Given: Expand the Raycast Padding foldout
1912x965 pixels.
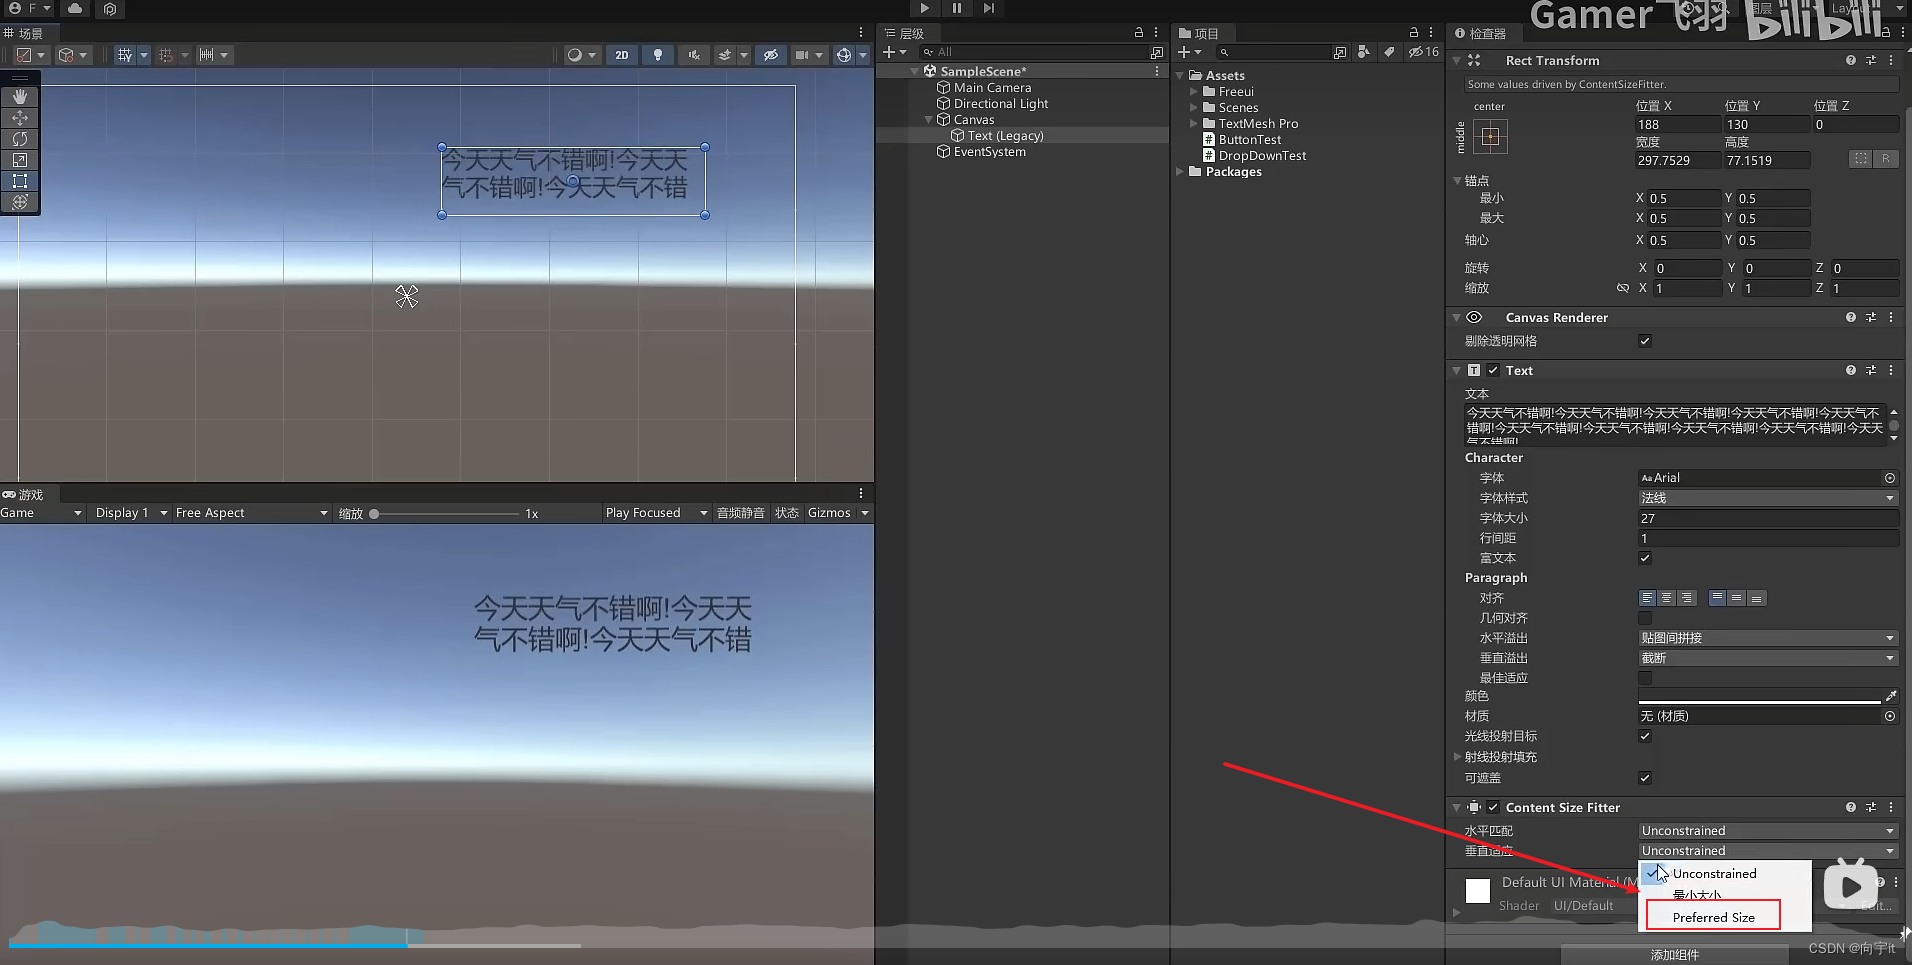Looking at the screenshot, I should [x=1457, y=757].
